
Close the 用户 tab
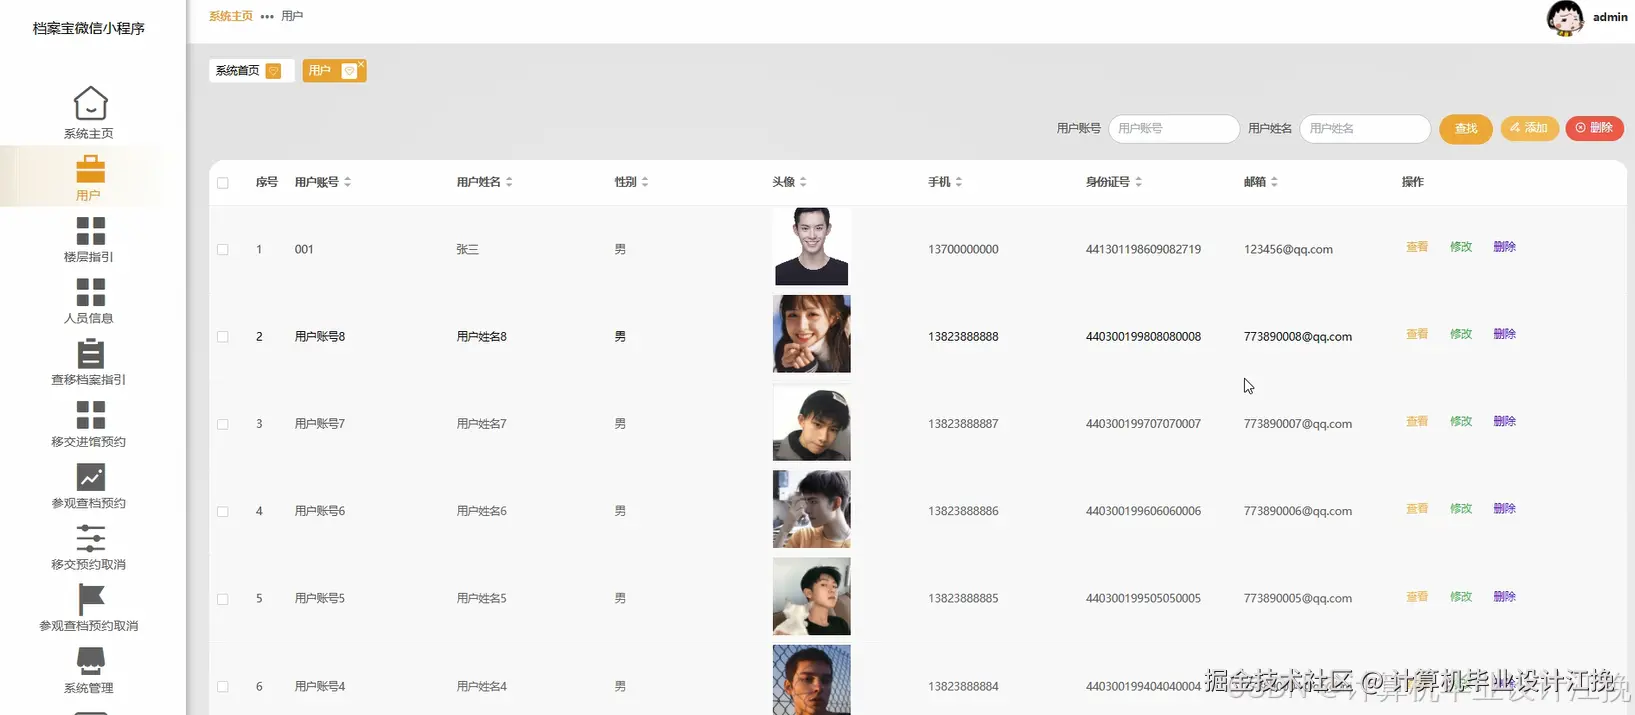point(361,64)
